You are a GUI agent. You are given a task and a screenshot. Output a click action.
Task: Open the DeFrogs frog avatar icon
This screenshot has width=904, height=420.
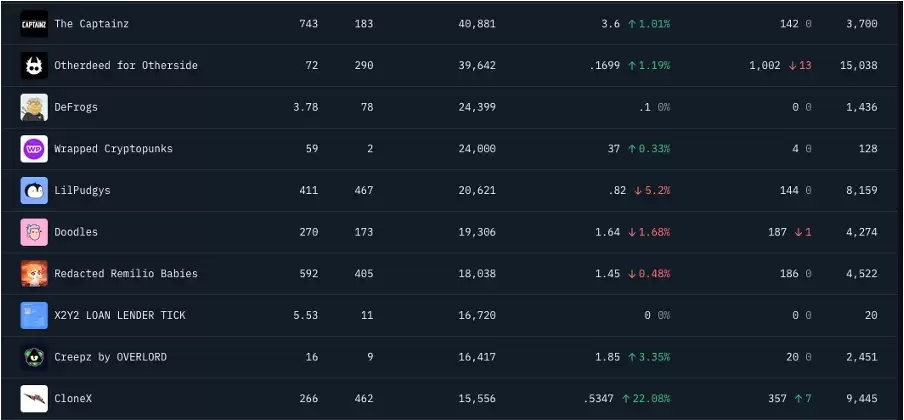[34, 107]
